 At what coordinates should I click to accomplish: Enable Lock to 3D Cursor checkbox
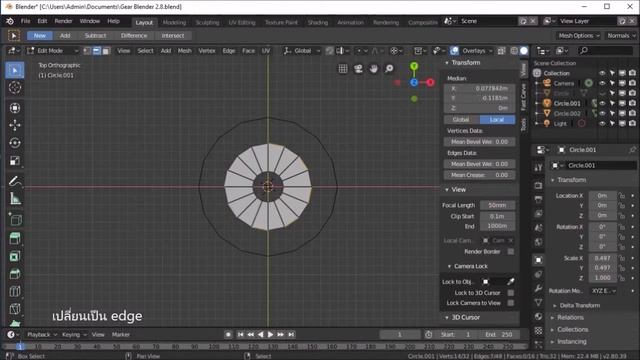coord(511,293)
